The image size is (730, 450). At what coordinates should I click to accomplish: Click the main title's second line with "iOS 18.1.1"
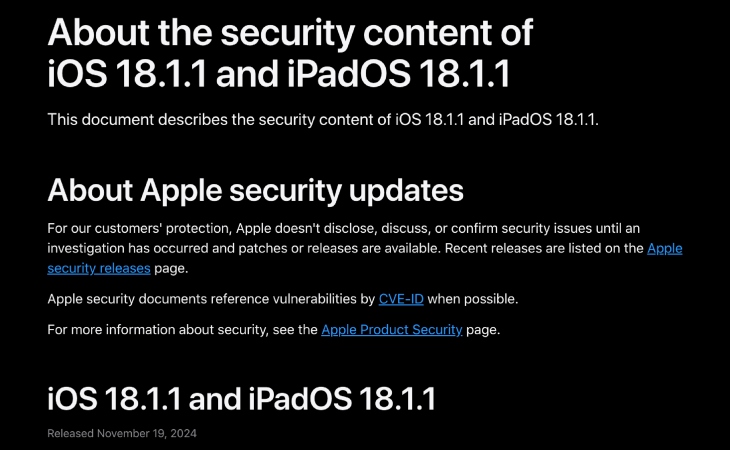[292, 75]
